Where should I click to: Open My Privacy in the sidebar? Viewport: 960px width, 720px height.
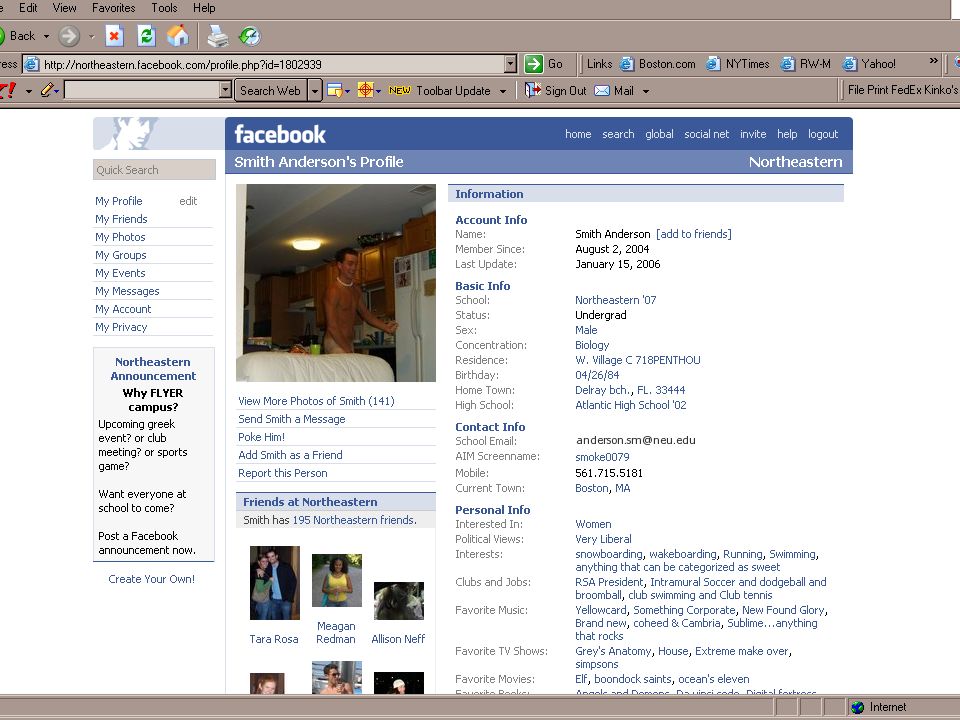point(121,327)
